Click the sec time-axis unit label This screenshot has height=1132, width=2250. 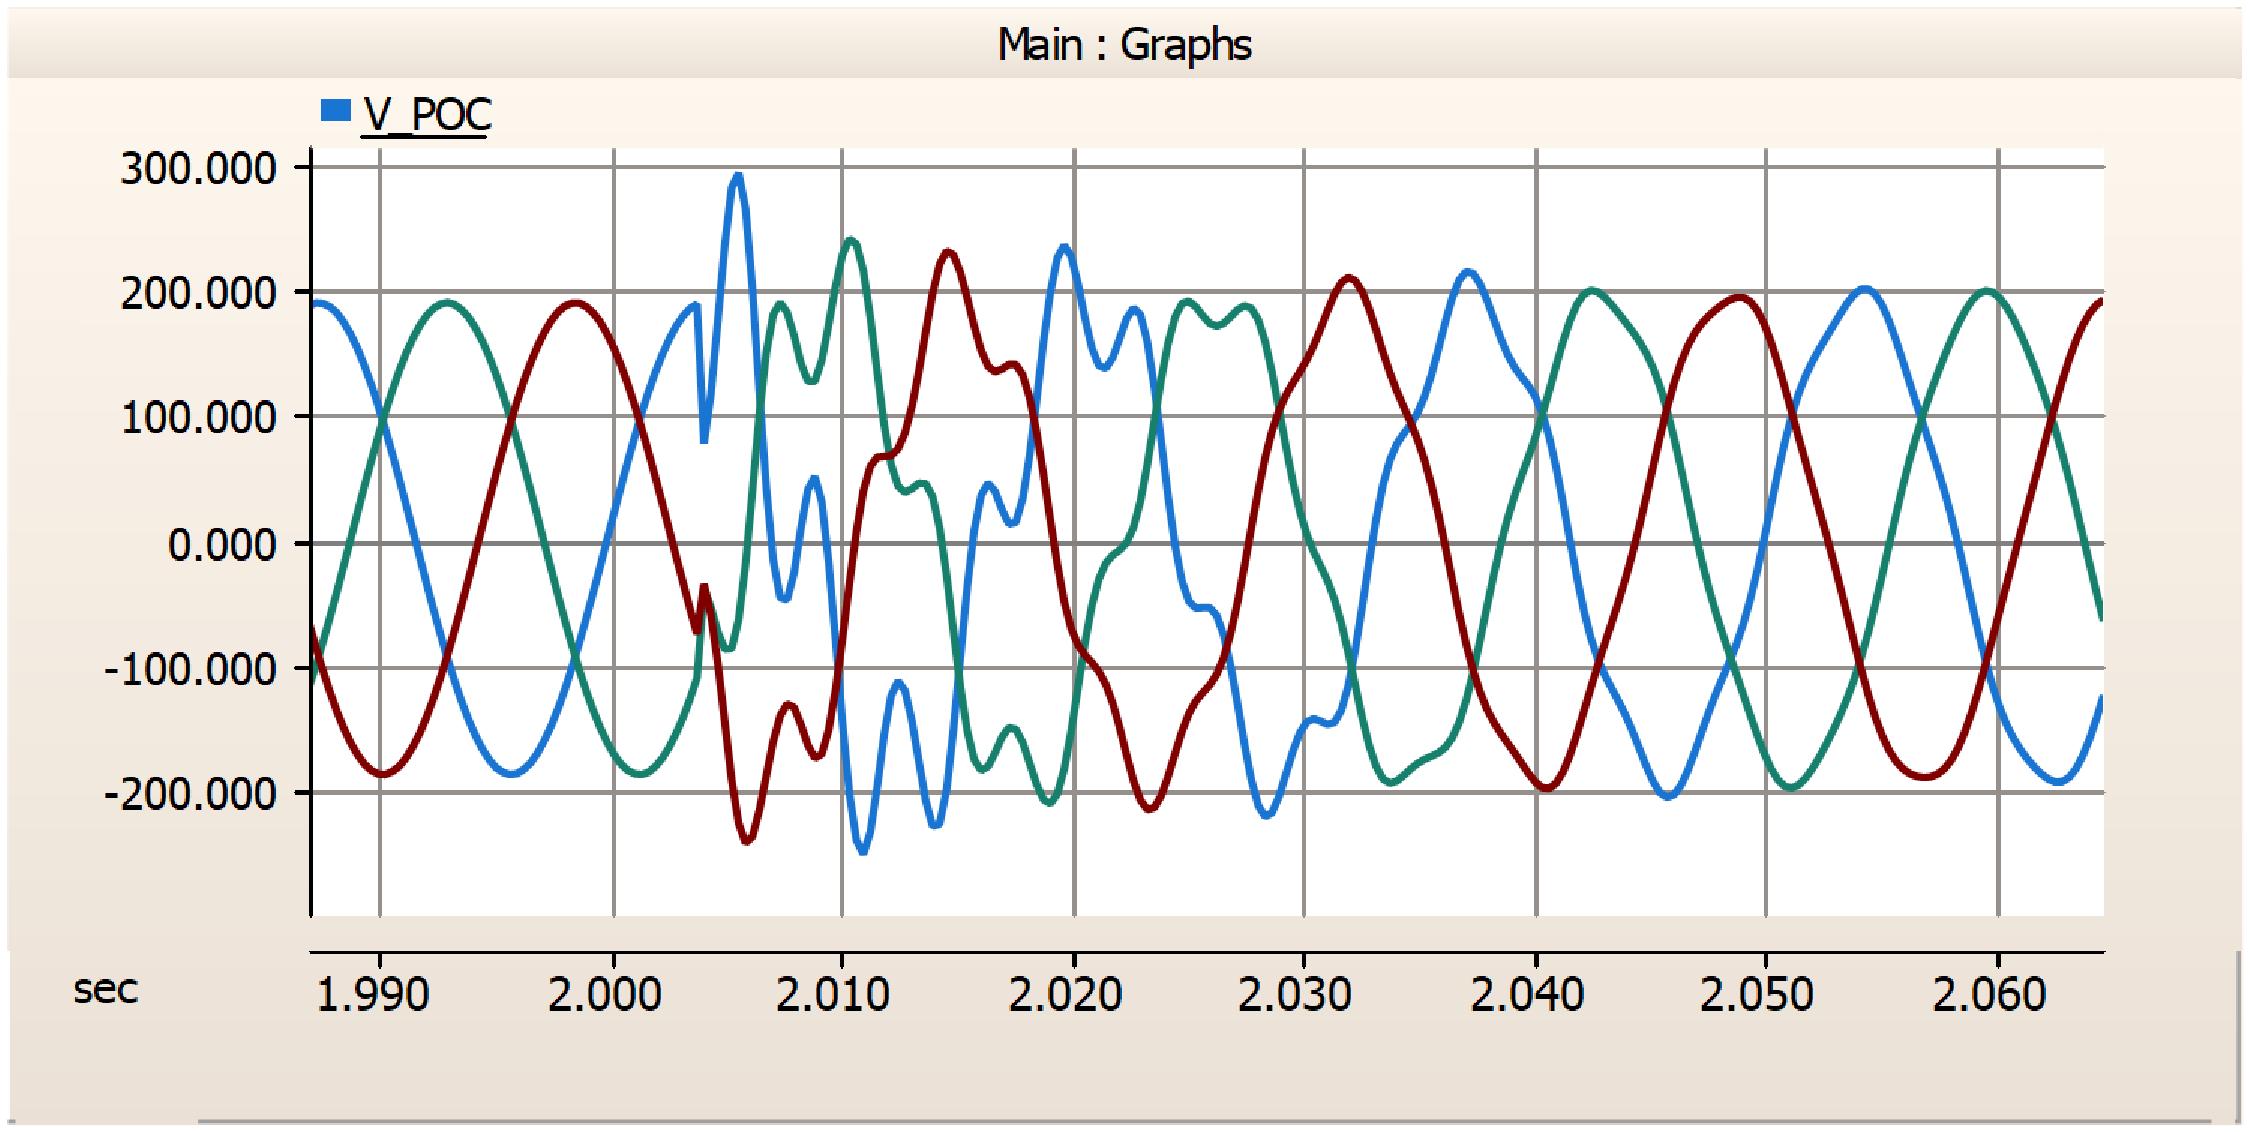tap(105, 990)
